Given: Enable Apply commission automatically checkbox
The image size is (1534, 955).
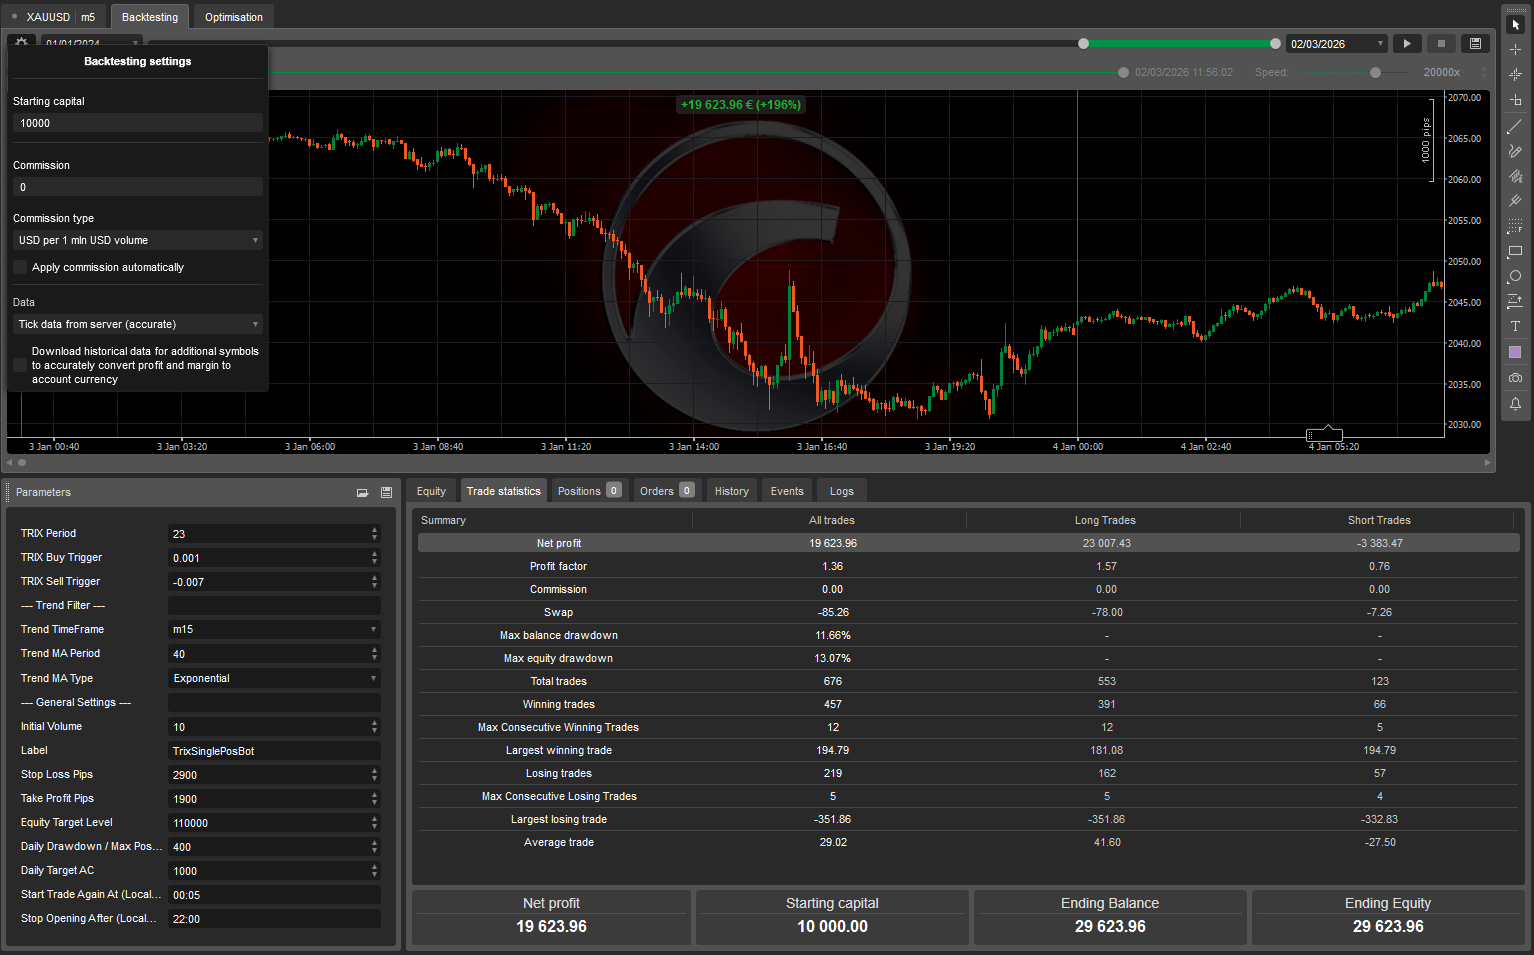Looking at the screenshot, I should pos(20,268).
